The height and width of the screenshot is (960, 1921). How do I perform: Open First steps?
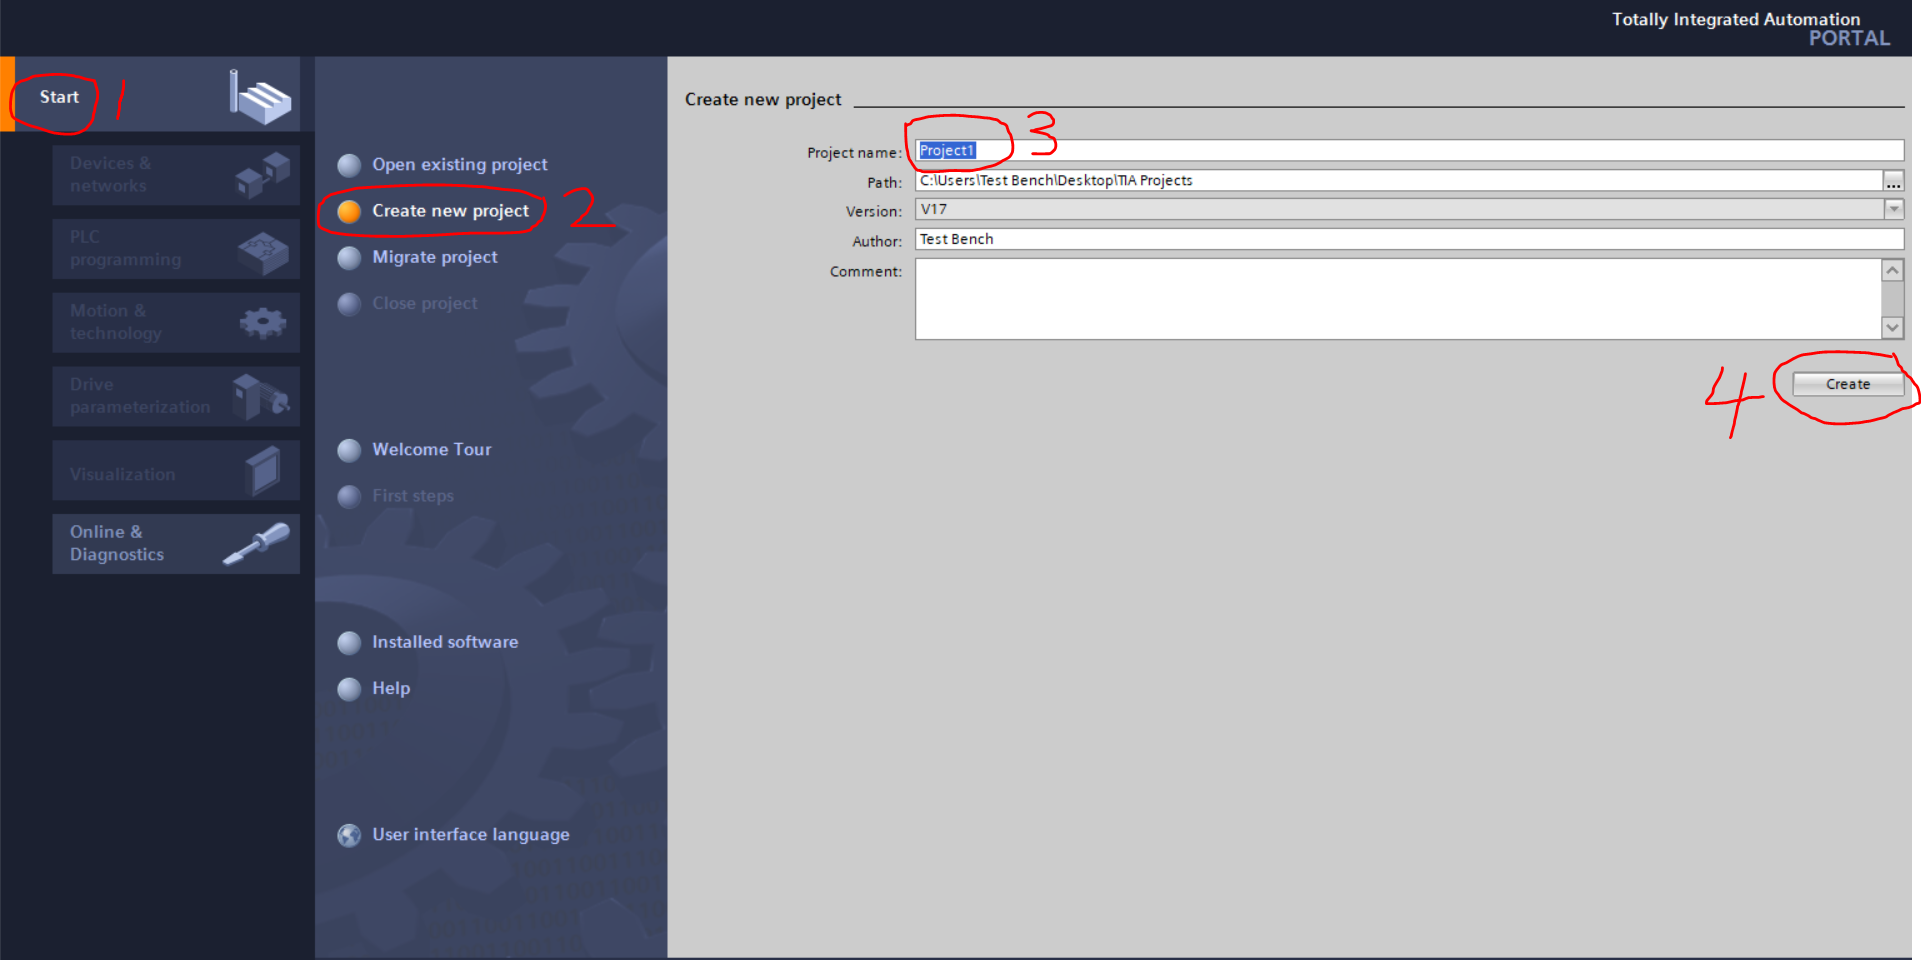[413, 496]
